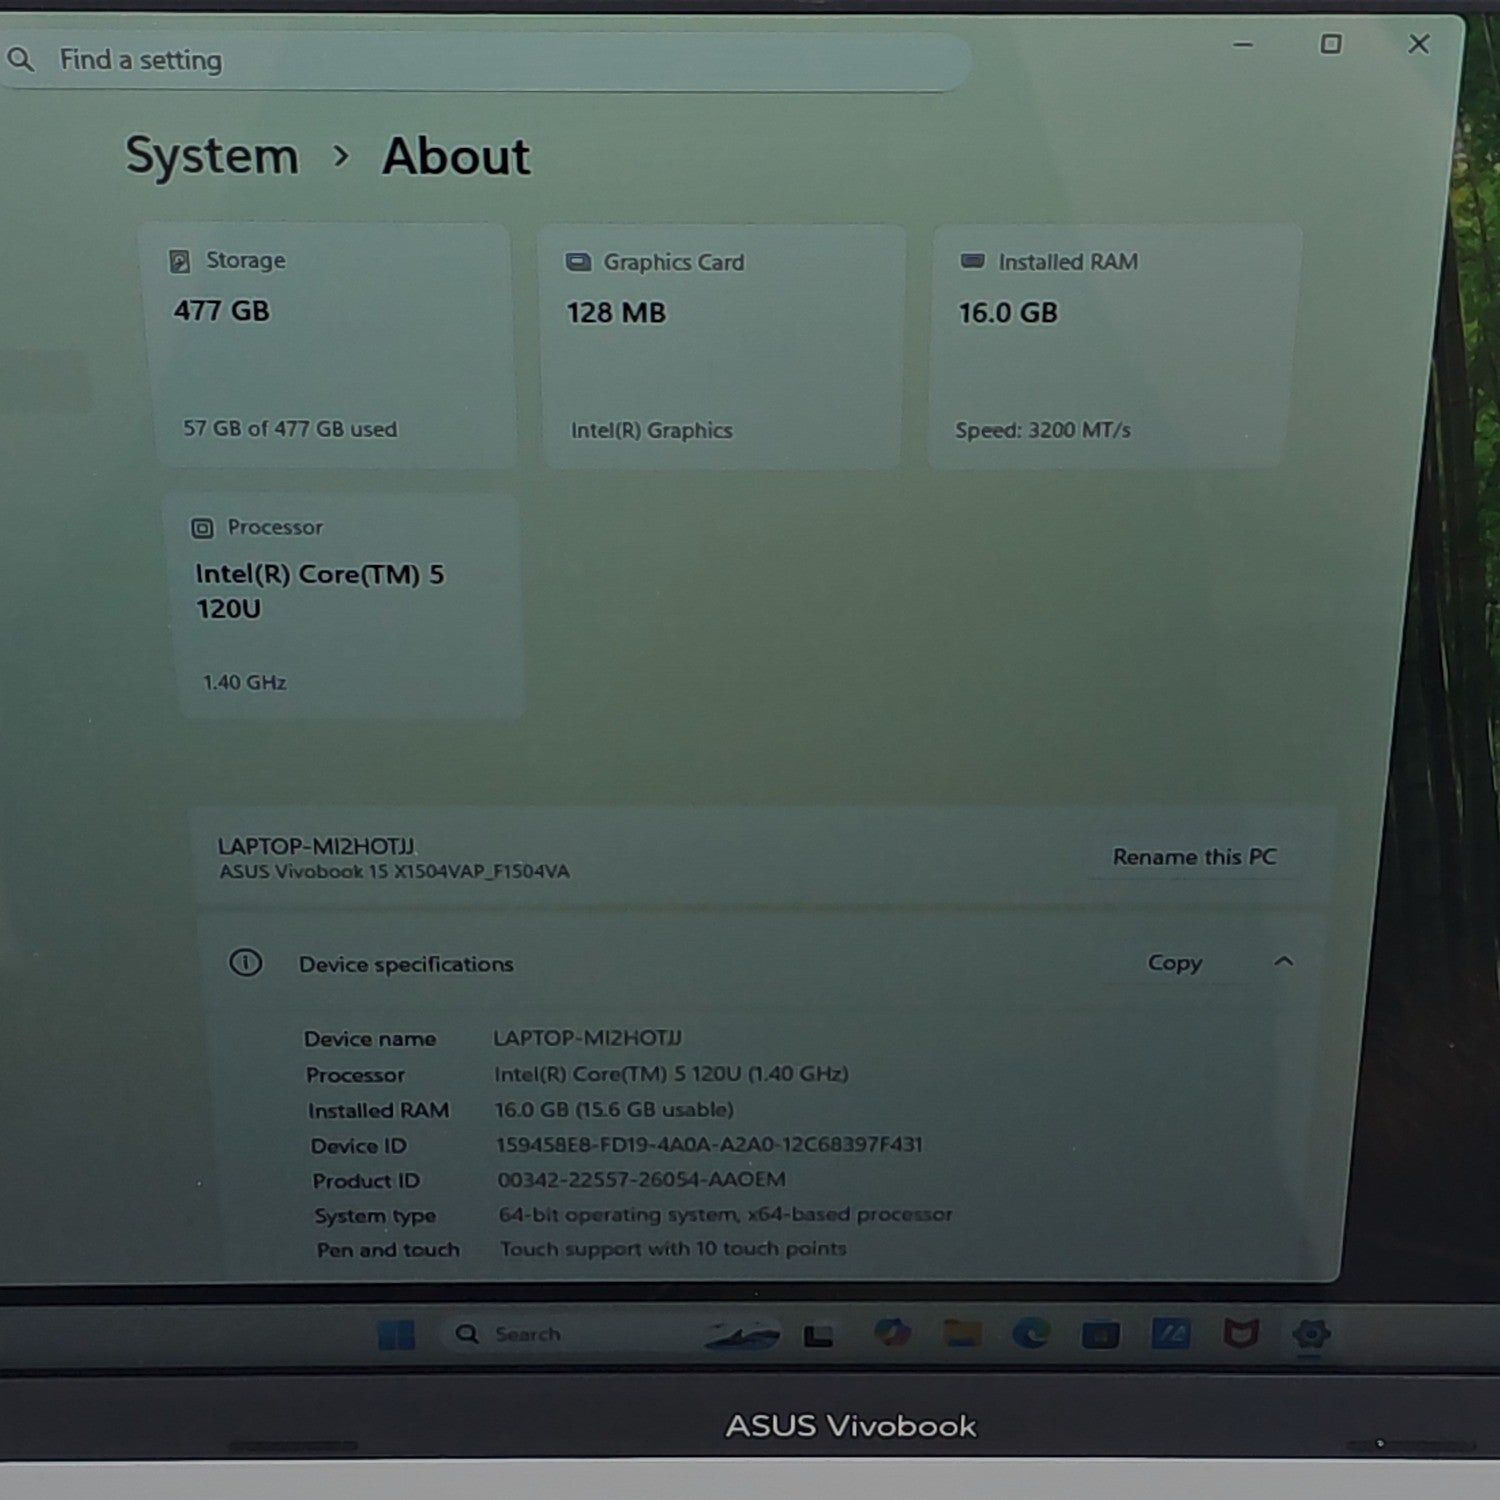
Task: Open the Windows Start menu
Action: pos(396,1335)
